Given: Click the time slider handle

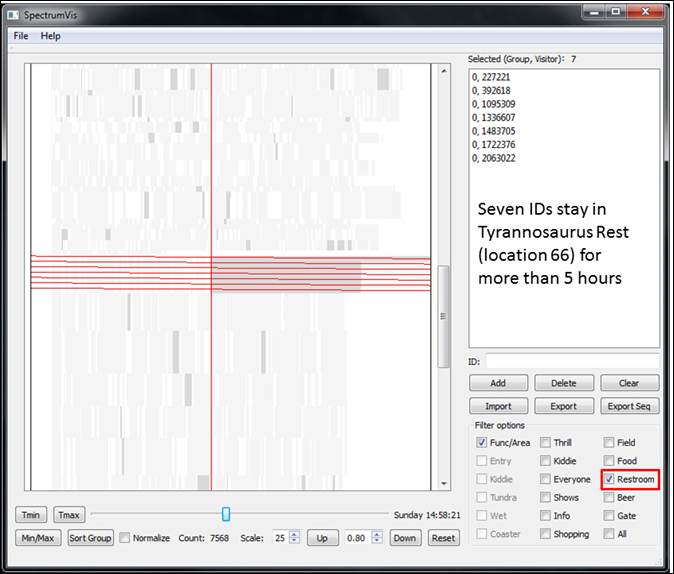Looking at the screenshot, I should [x=226, y=514].
